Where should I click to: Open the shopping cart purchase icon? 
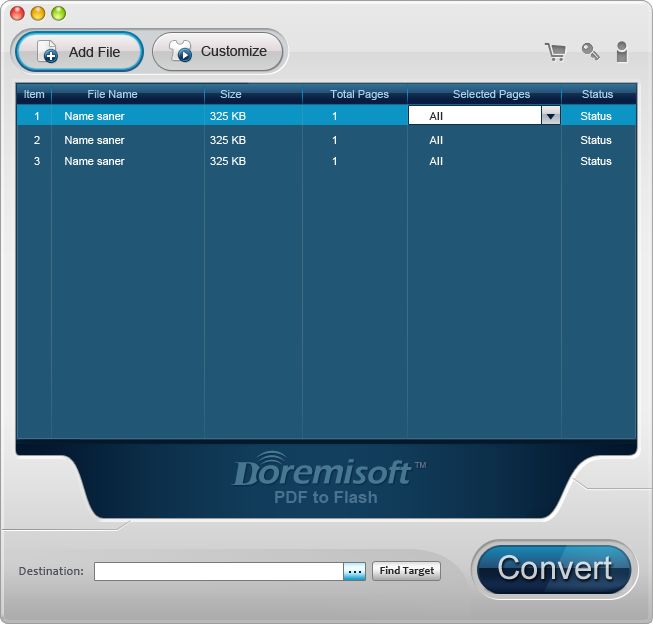(x=556, y=52)
